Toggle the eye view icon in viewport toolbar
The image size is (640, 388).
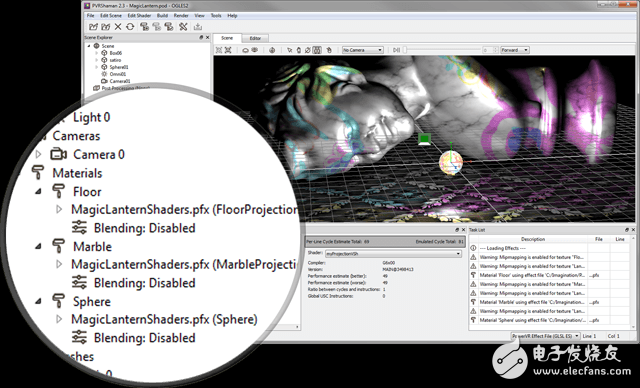coord(255,50)
